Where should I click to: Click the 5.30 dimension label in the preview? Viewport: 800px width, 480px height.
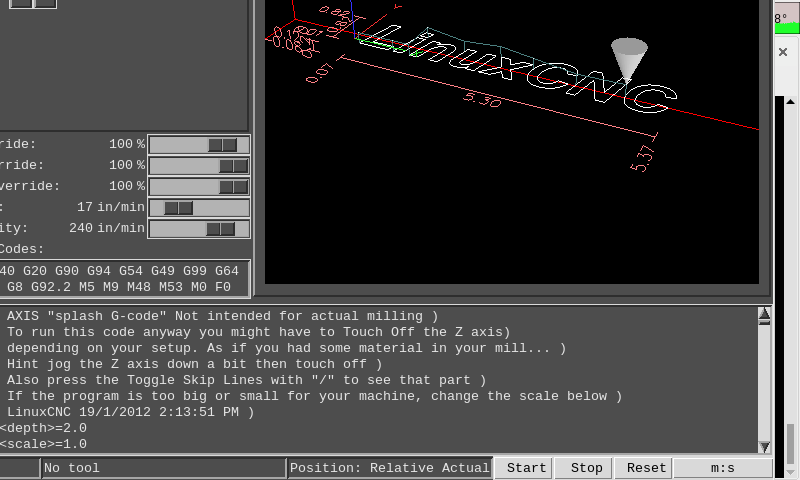pyautogui.click(x=482, y=99)
